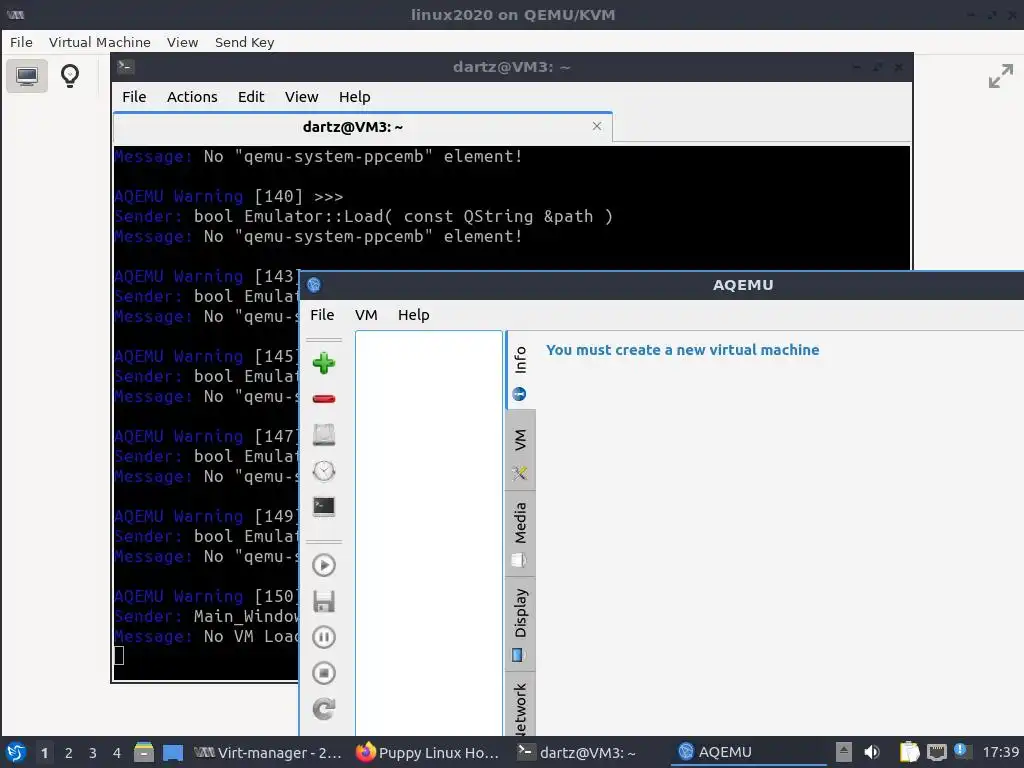This screenshot has width=1024, height=768.
Task: Click the empty virtual machine list in AQEMU
Action: click(x=429, y=533)
